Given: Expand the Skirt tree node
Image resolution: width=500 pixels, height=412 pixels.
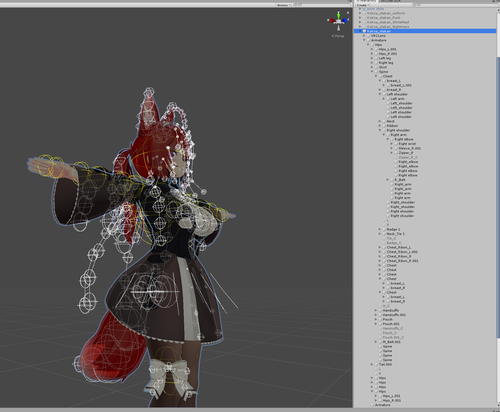Looking at the screenshot, I should pyautogui.click(x=372, y=67).
